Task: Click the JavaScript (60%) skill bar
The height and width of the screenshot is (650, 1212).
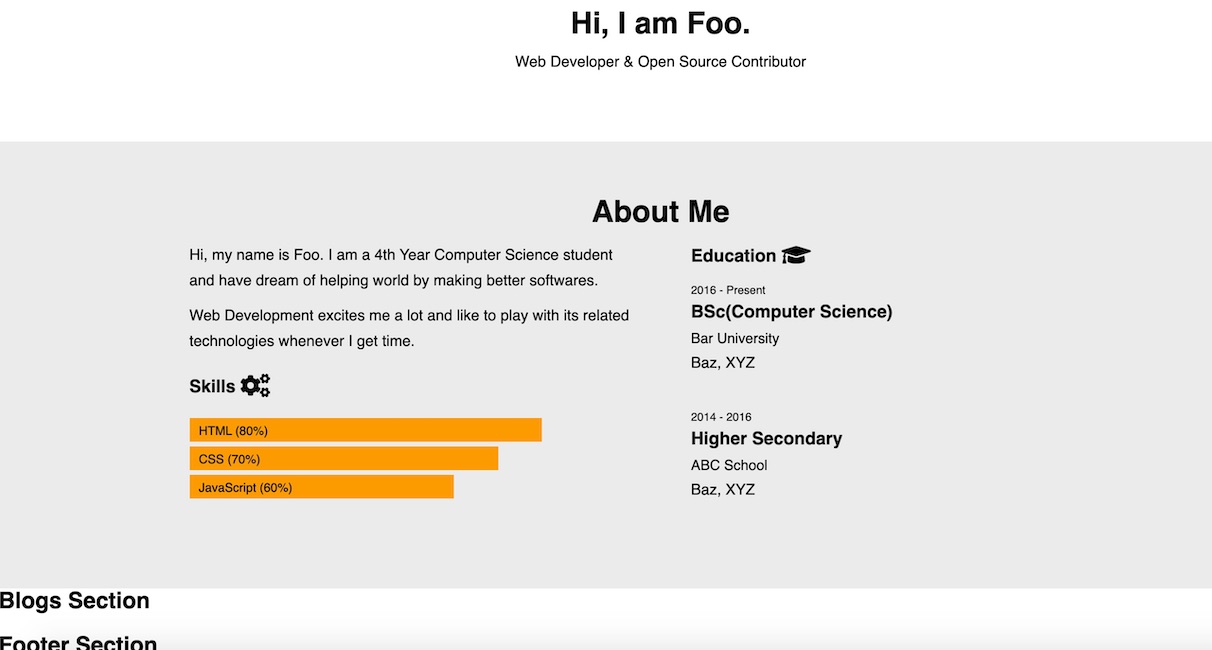Action: click(321, 487)
